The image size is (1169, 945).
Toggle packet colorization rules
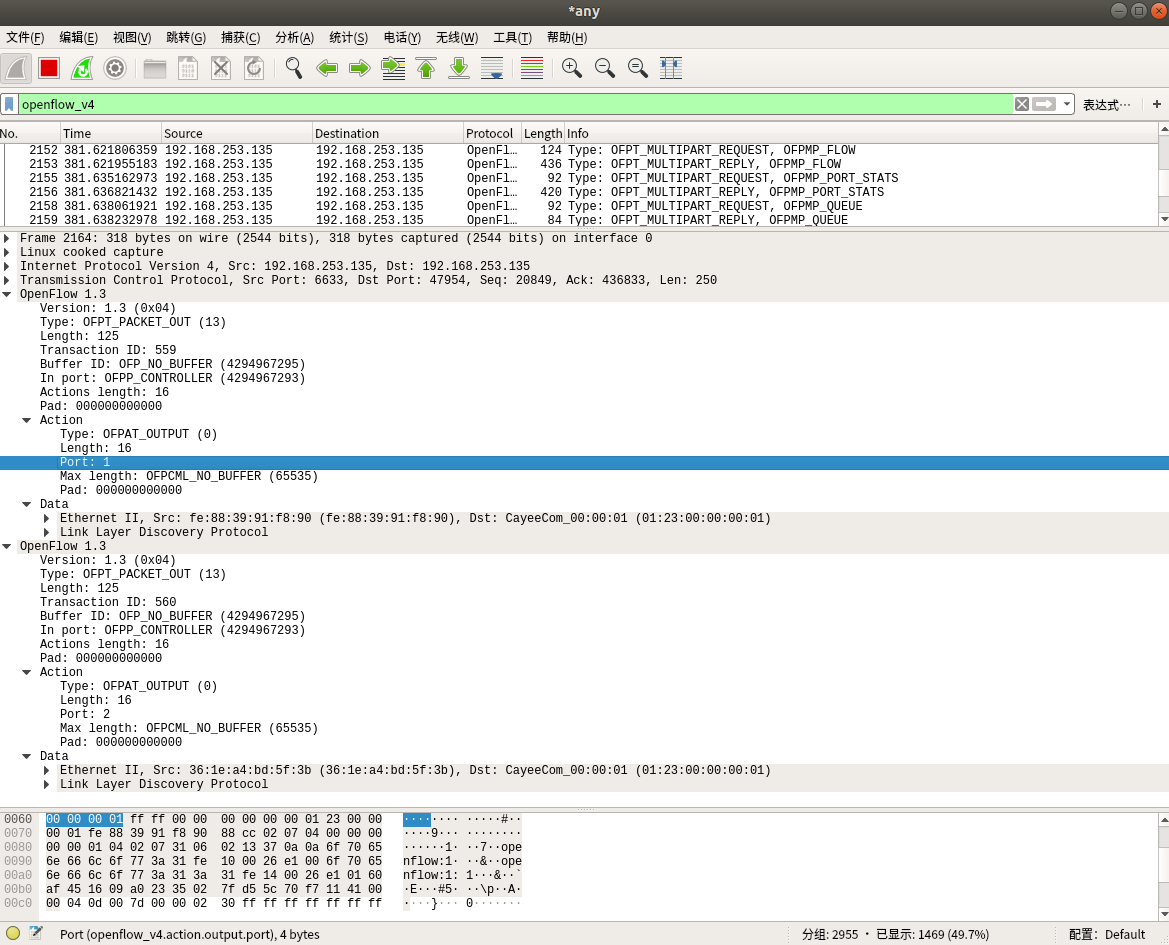532,69
